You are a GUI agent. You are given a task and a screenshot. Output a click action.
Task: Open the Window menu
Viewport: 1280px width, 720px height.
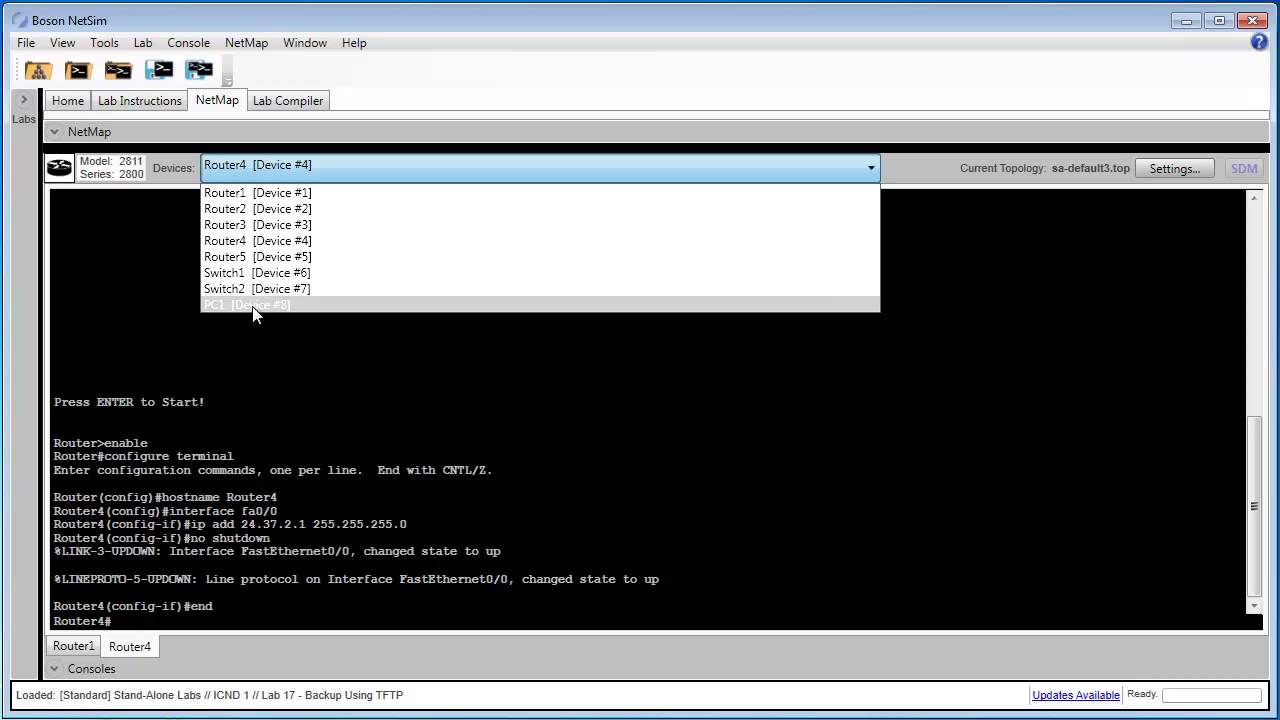(x=305, y=43)
